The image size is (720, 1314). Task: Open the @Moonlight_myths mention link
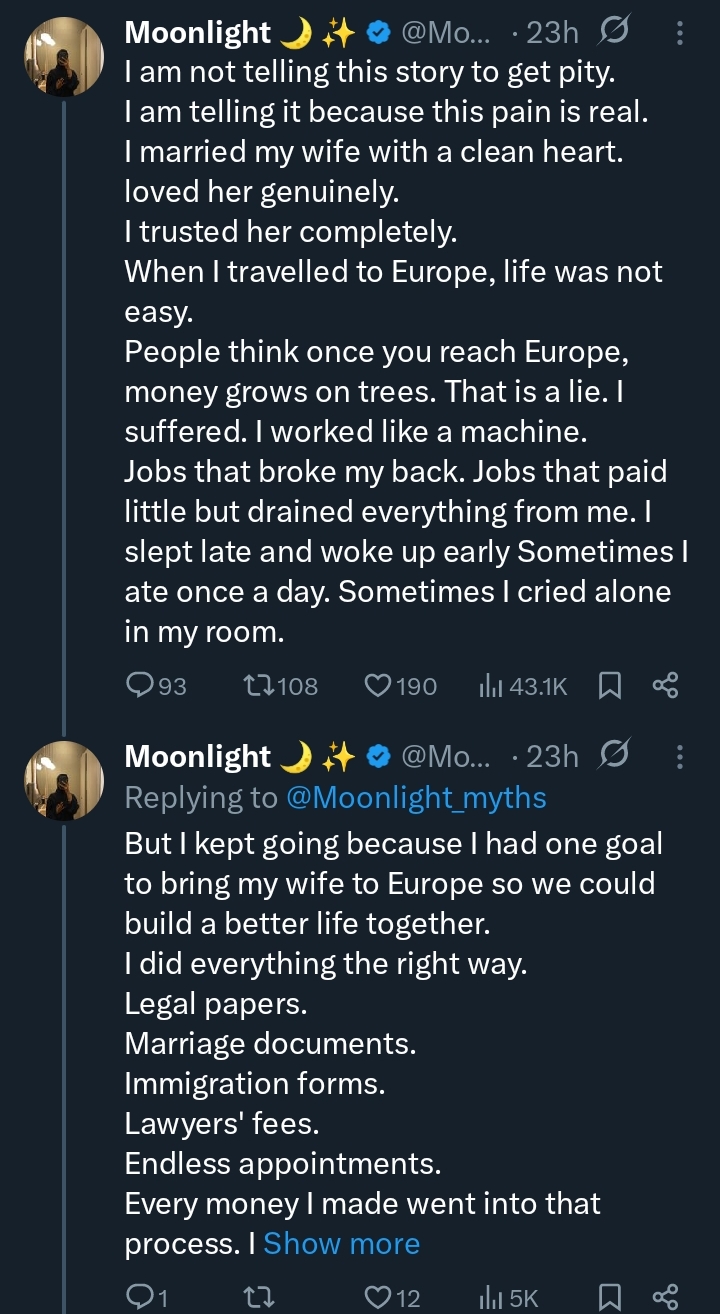coord(416,797)
